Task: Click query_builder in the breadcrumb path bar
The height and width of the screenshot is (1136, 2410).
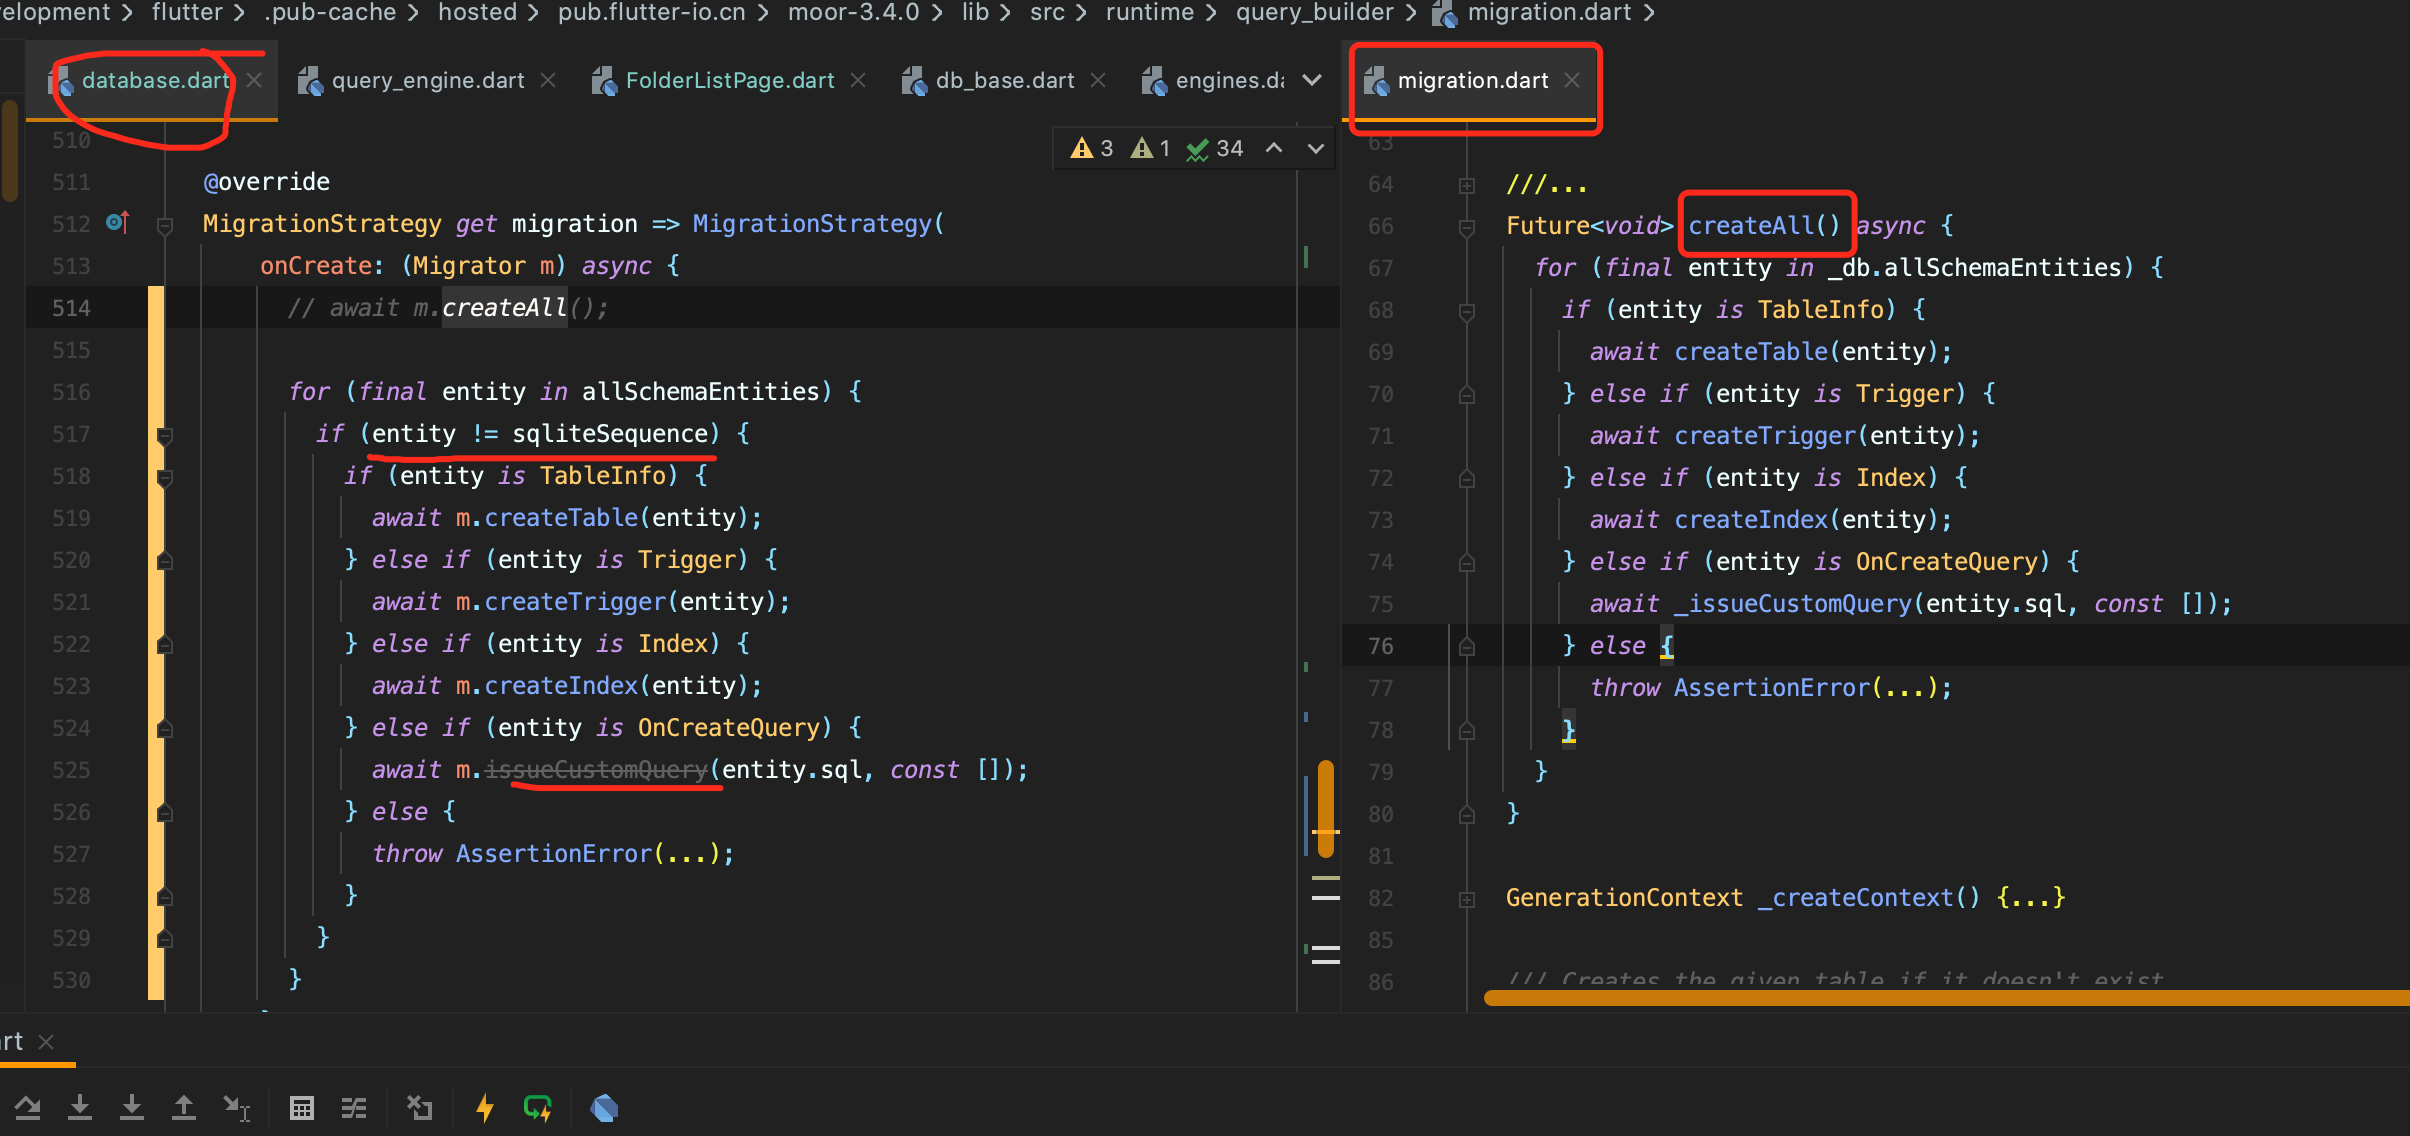Action: click(x=1314, y=13)
